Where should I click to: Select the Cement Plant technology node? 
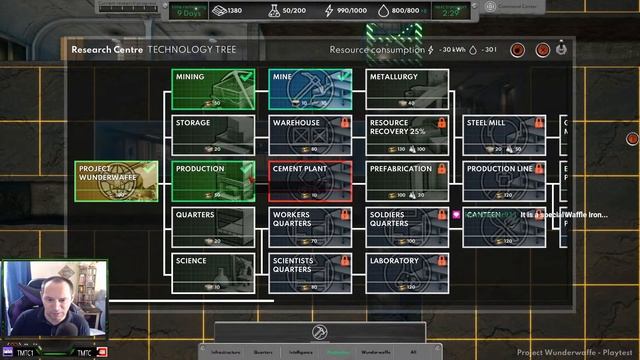(x=310, y=181)
